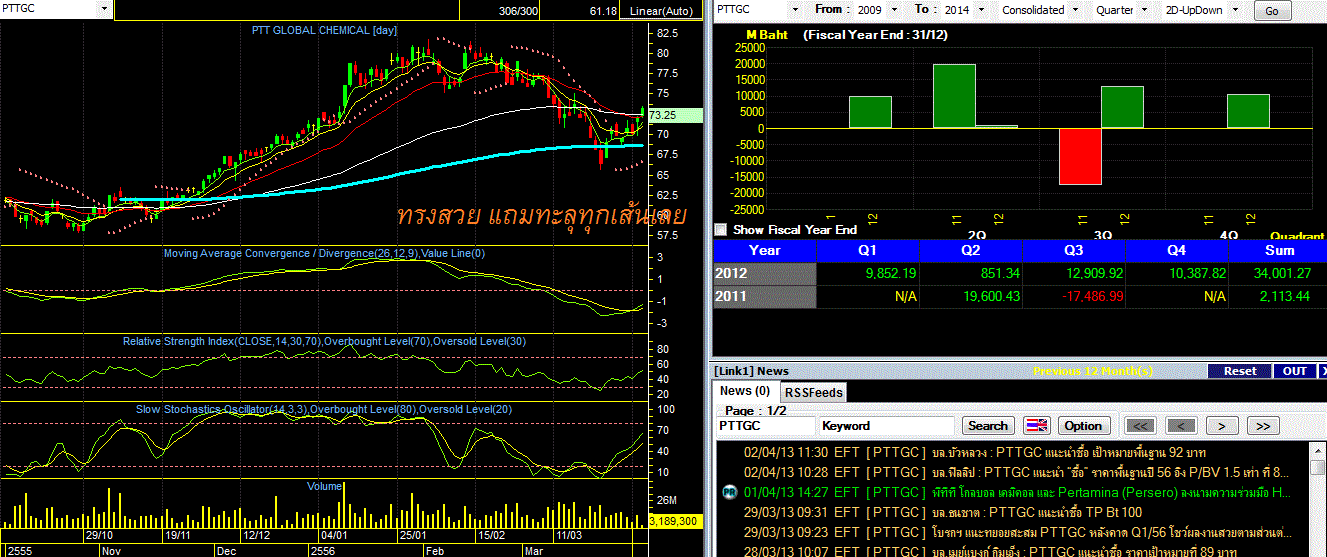This screenshot has height=557, width=1327.
Task: Open the news Option button
Action: coord(1082,425)
